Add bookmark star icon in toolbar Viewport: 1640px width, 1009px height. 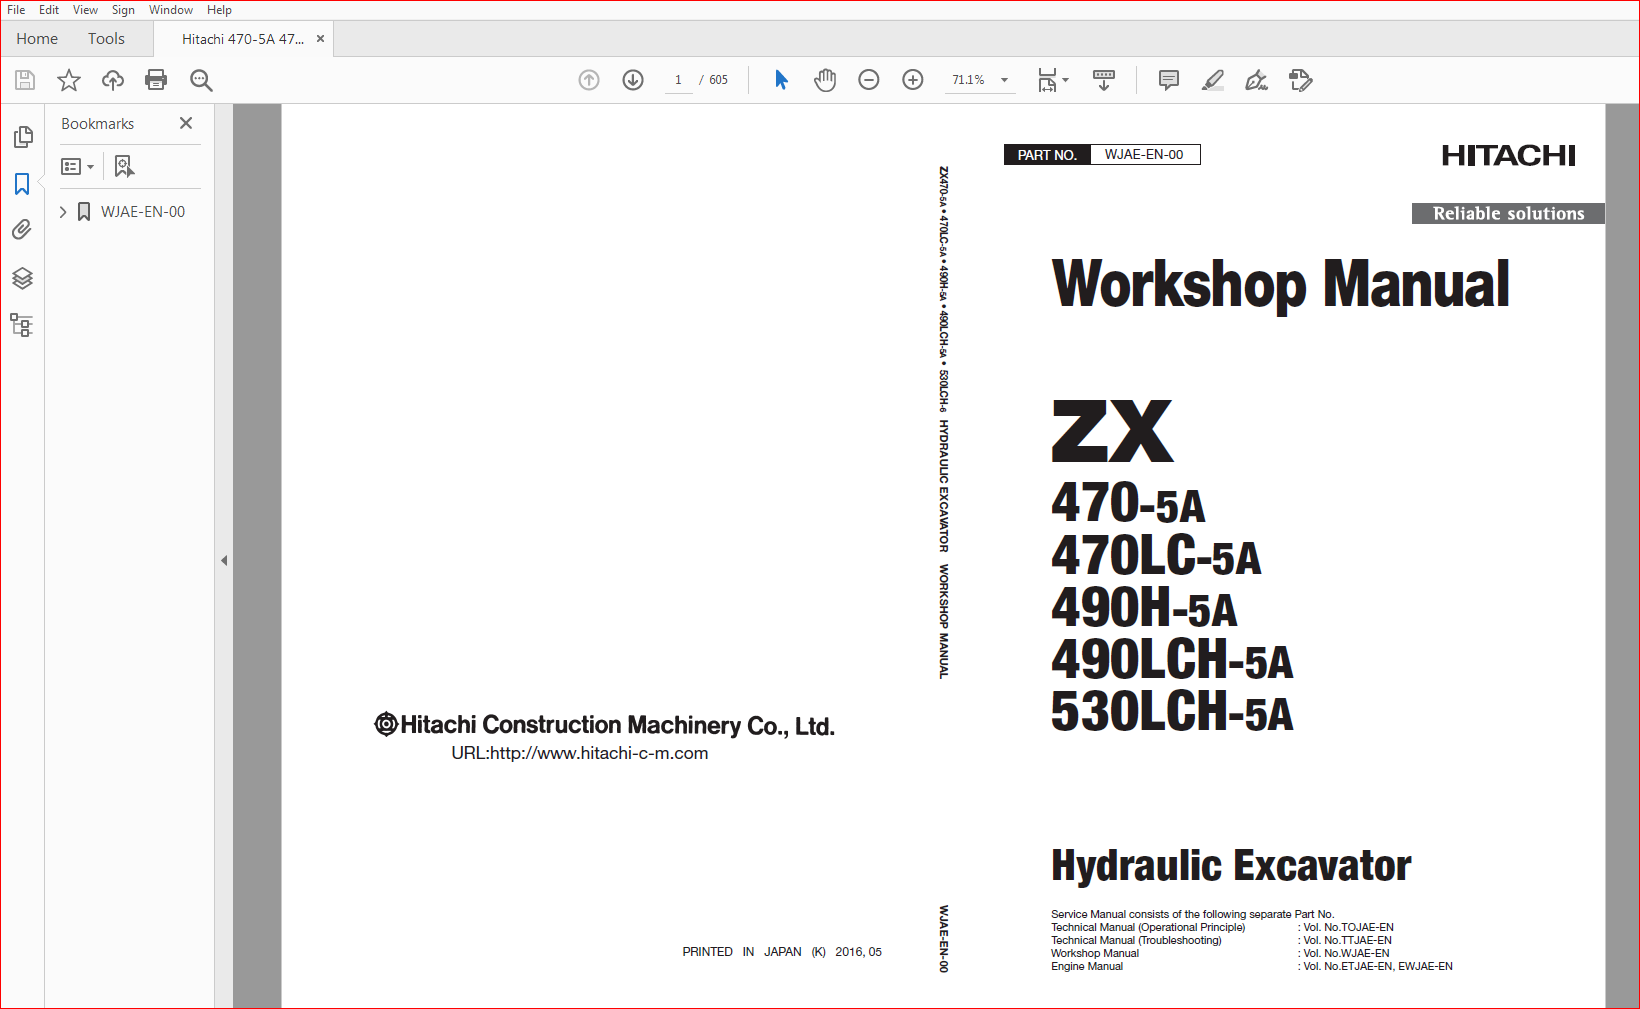click(x=69, y=80)
